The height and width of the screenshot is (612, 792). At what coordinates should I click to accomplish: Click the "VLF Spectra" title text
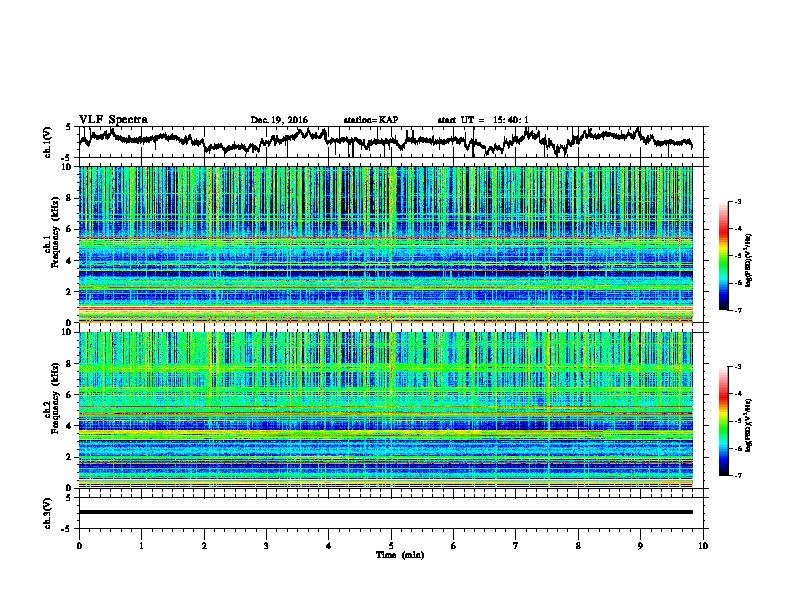(113, 119)
